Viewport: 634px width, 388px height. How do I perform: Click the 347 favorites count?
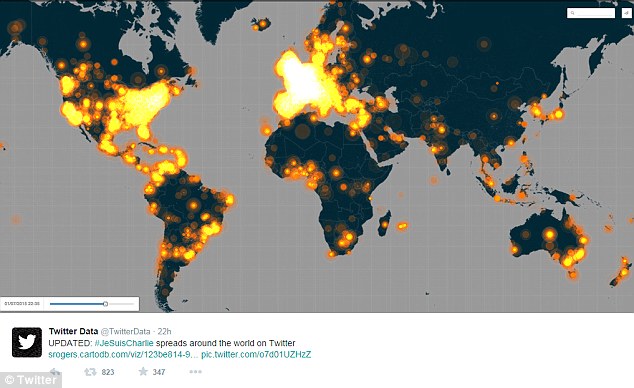click(158, 372)
